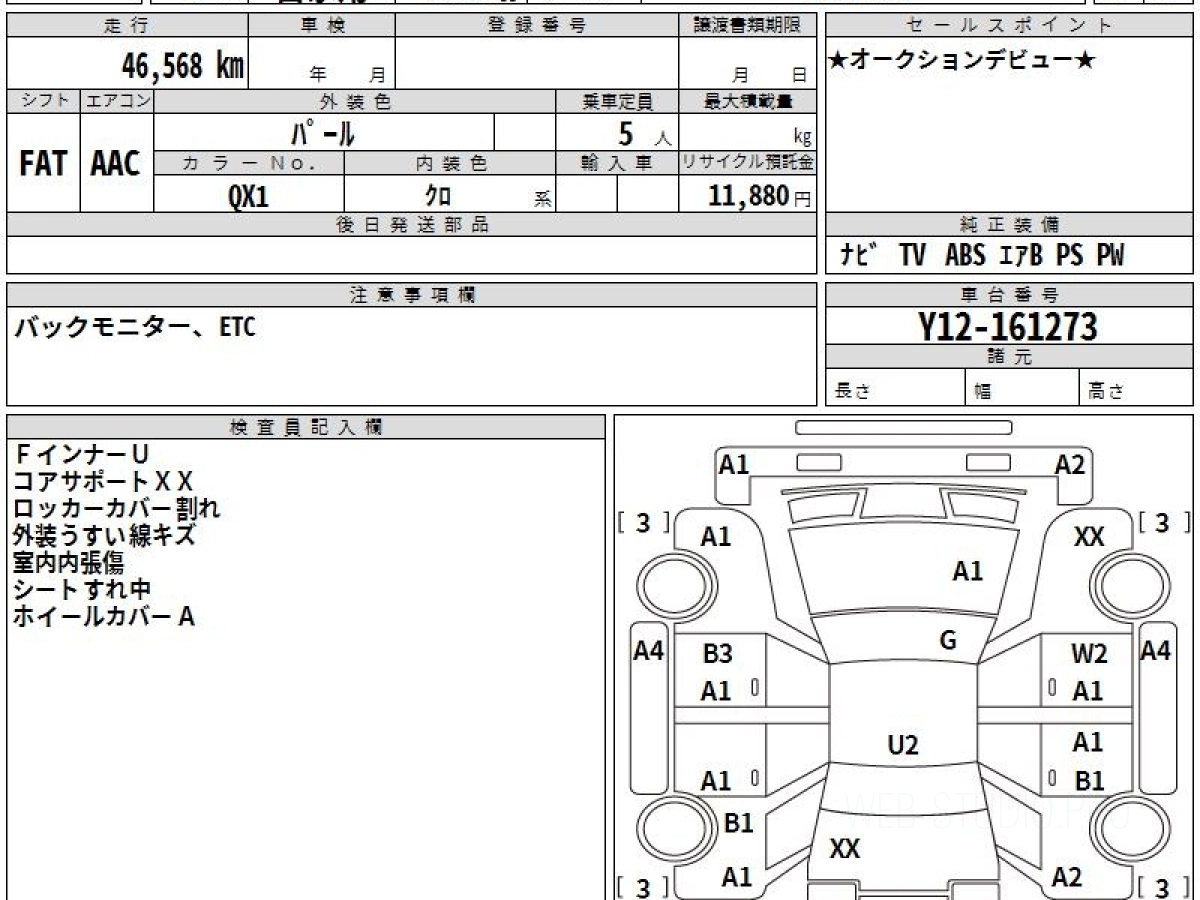
Task: Select the ★オークションデビュー★ text
Action: (x=962, y=61)
